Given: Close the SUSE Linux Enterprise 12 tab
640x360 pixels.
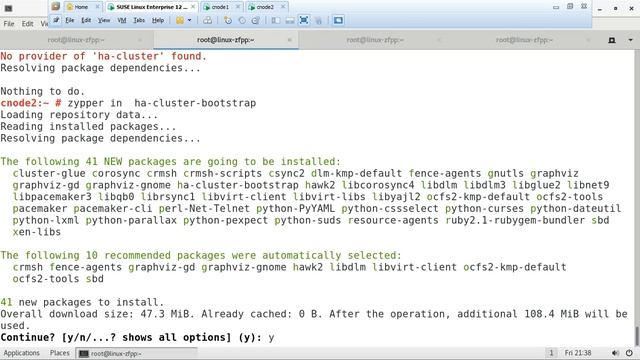Looking at the screenshot, I should coord(193,7).
